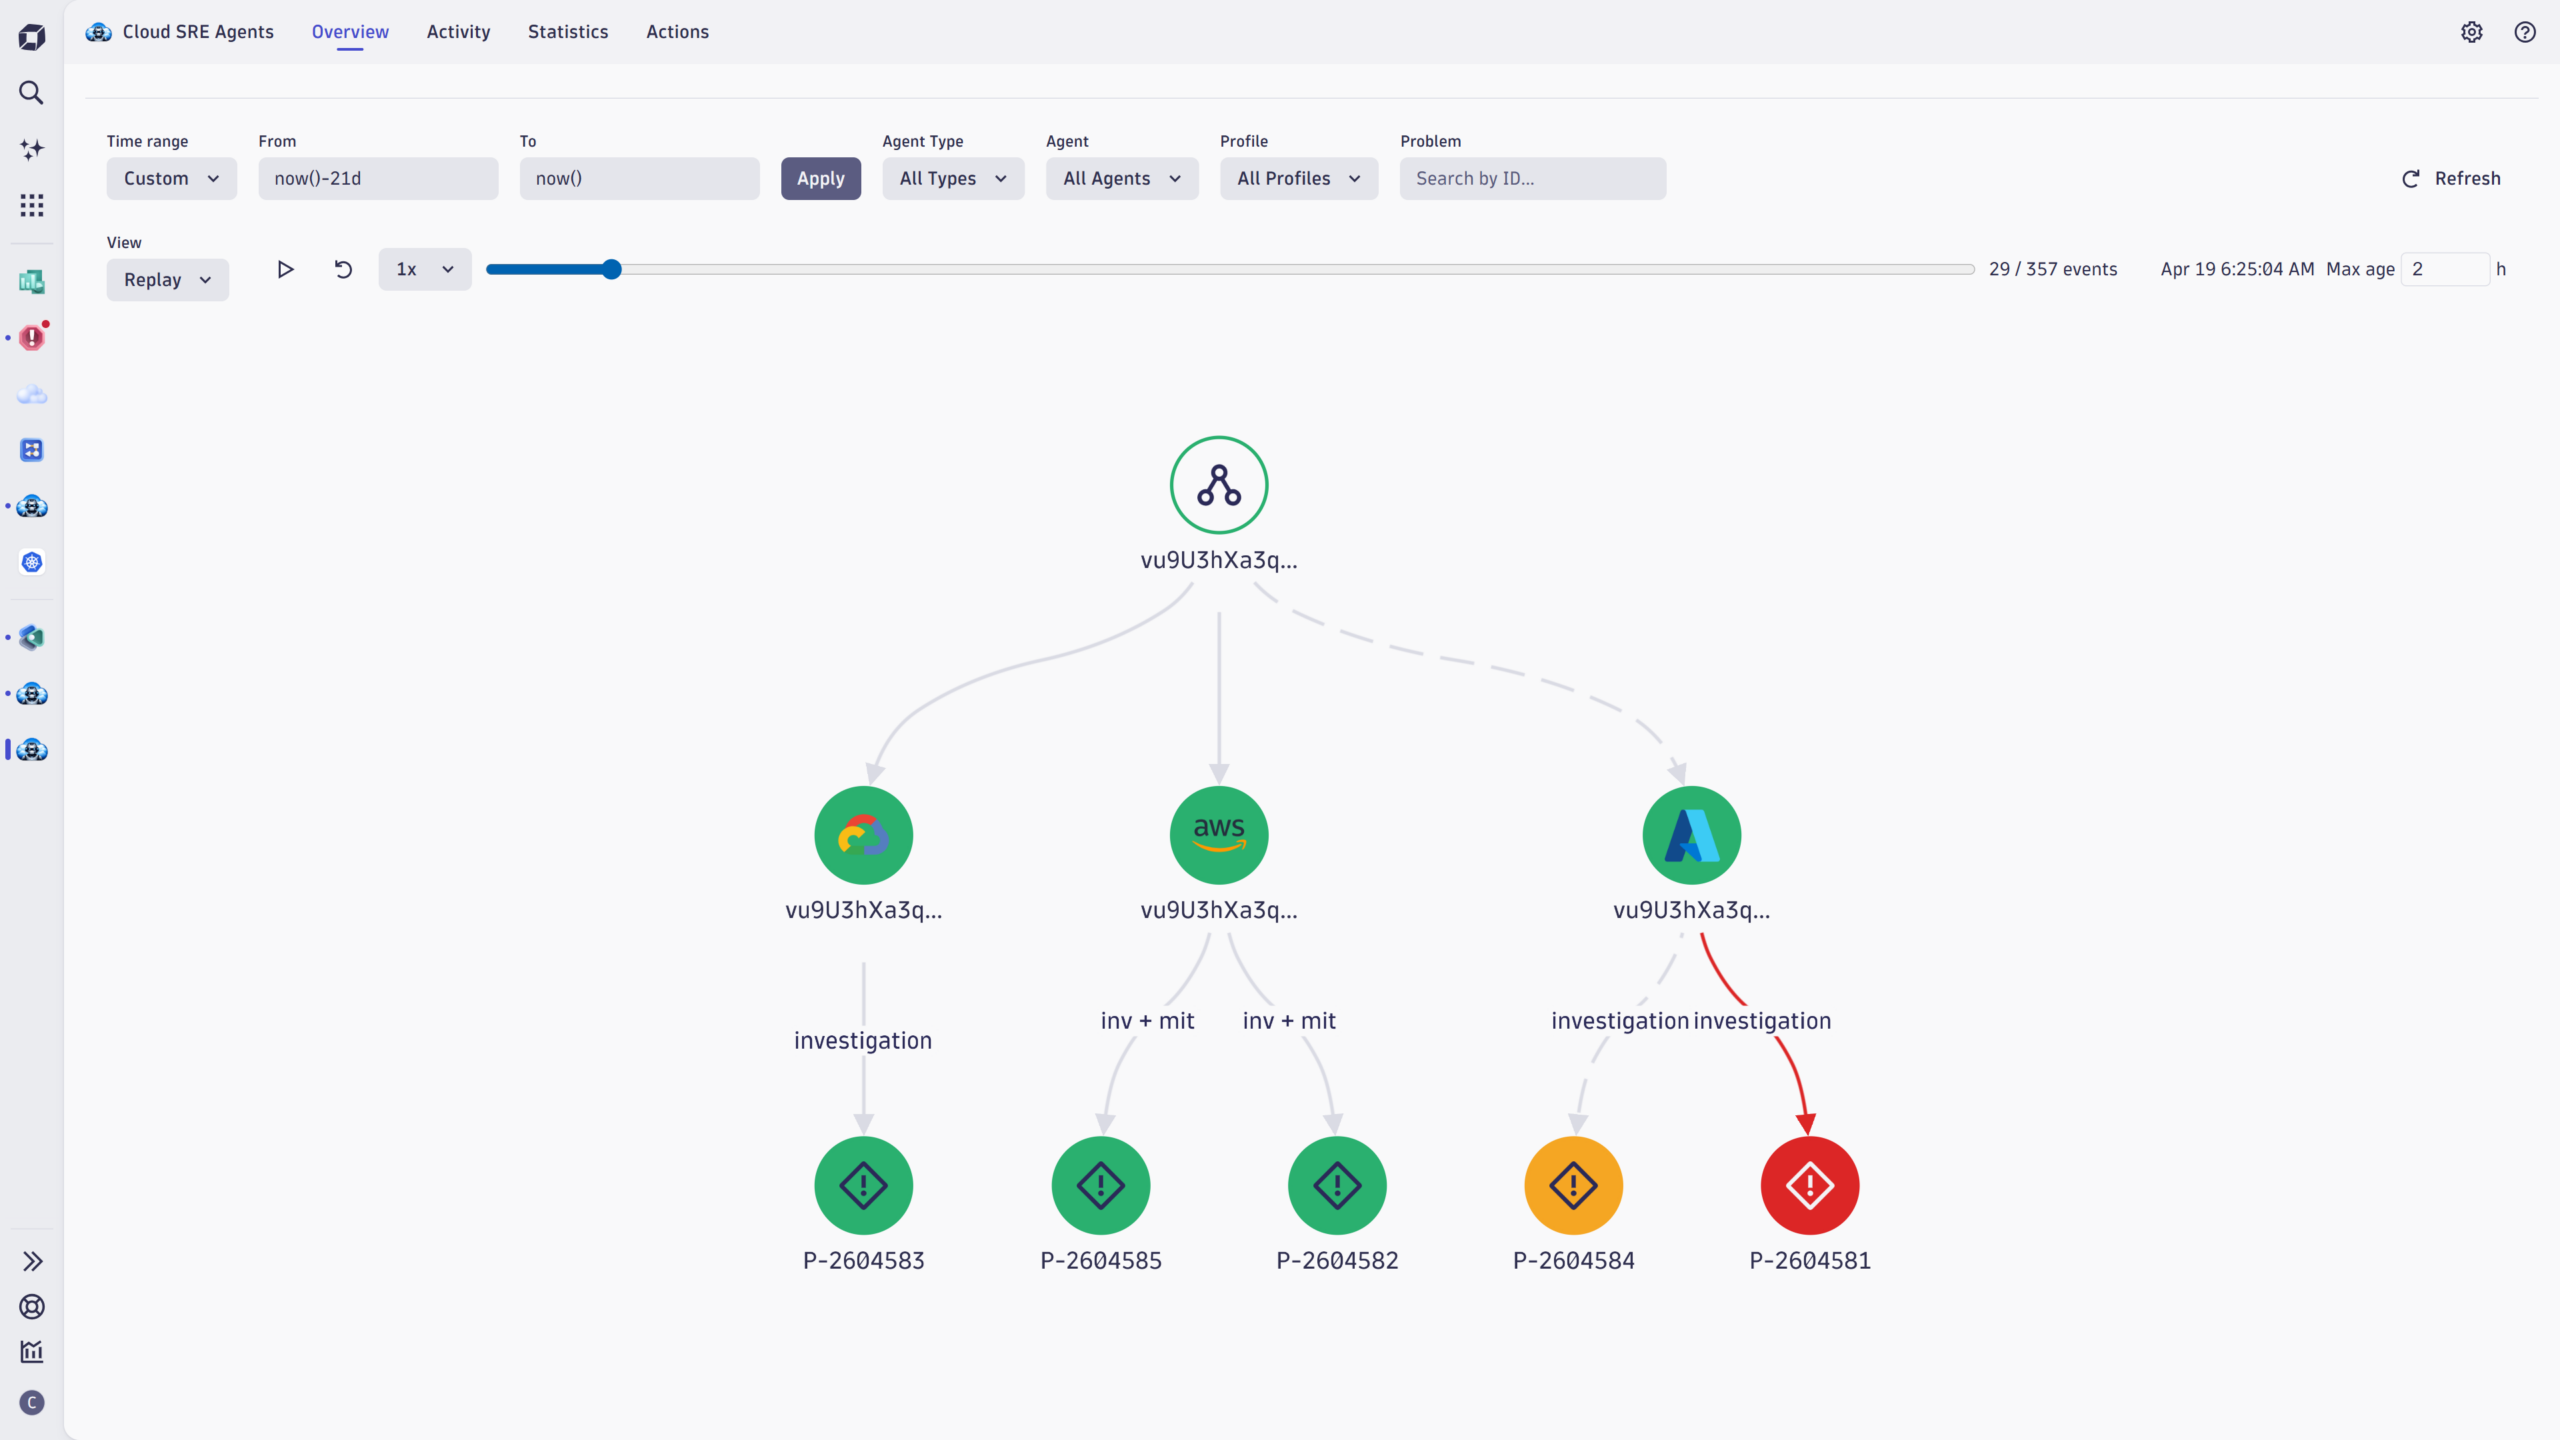Start replay with the play button
This screenshot has width=2560, height=1440.
click(x=285, y=269)
